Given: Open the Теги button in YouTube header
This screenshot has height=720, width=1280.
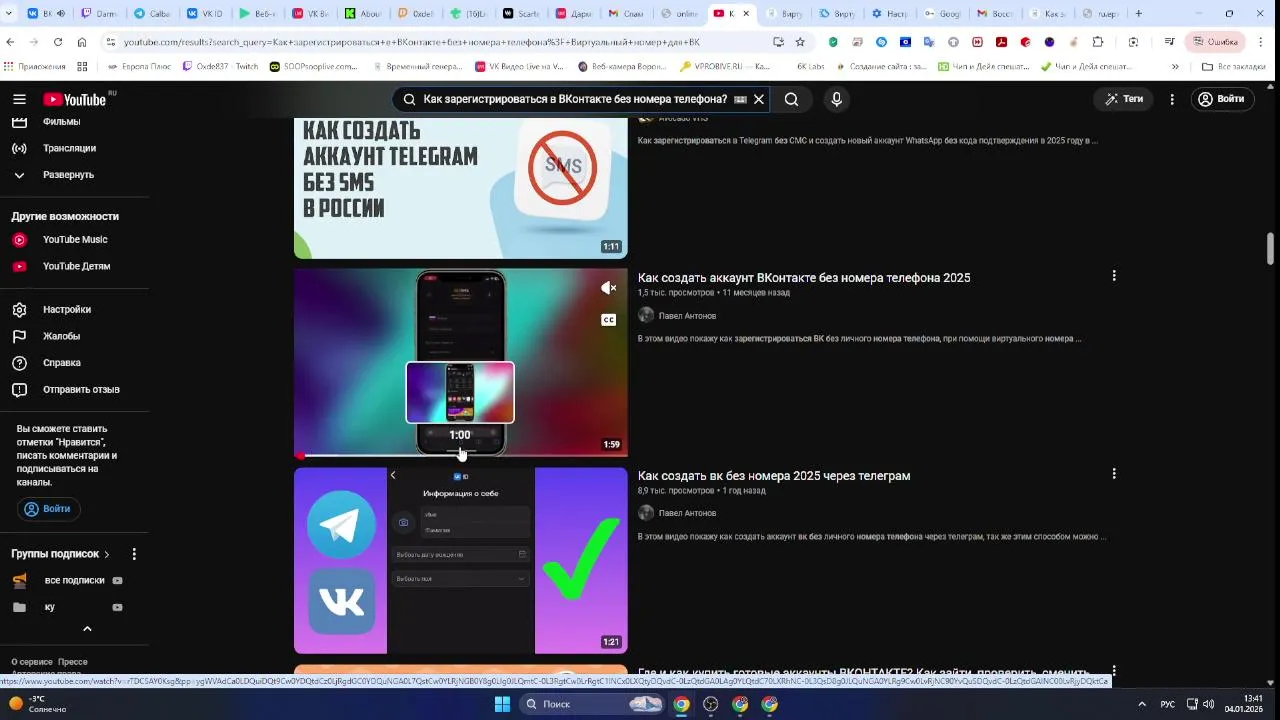Looking at the screenshot, I should click(1123, 99).
